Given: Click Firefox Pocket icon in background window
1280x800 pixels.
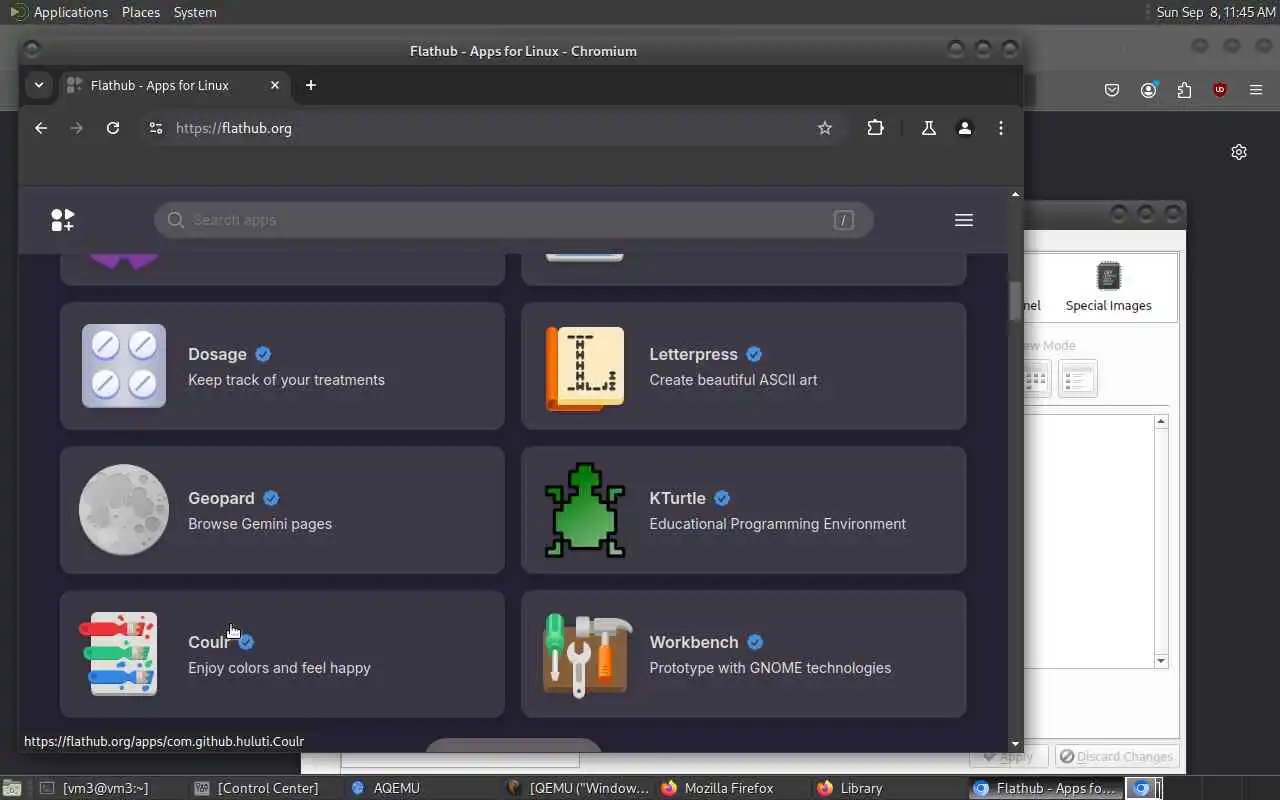Looking at the screenshot, I should pyautogui.click(x=1112, y=90).
